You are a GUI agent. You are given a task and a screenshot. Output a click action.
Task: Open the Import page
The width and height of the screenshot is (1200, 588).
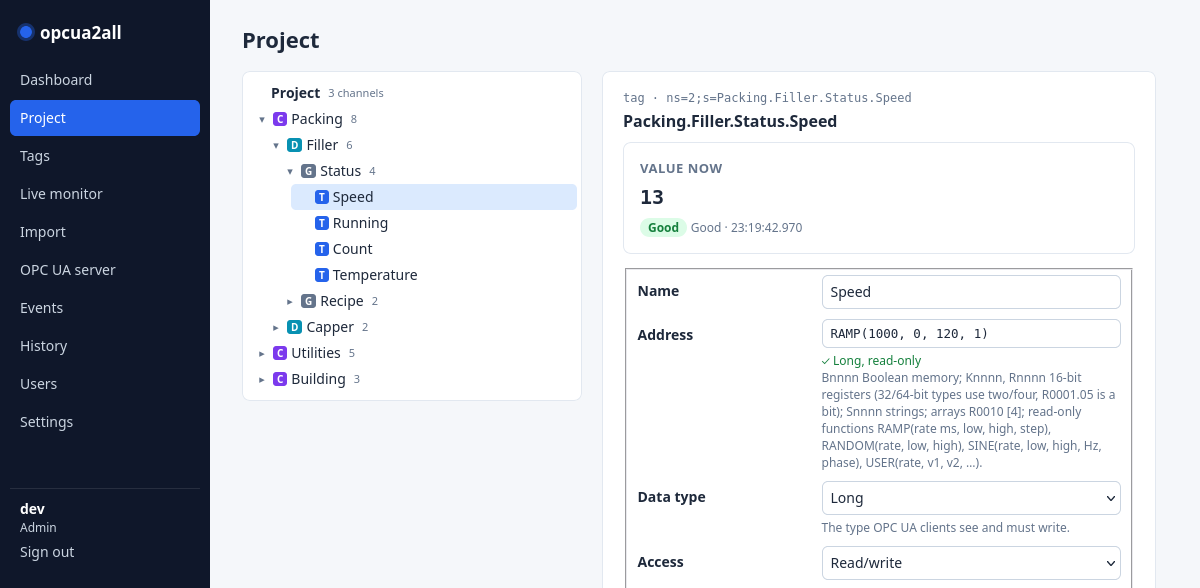click(x=105, y=232)
